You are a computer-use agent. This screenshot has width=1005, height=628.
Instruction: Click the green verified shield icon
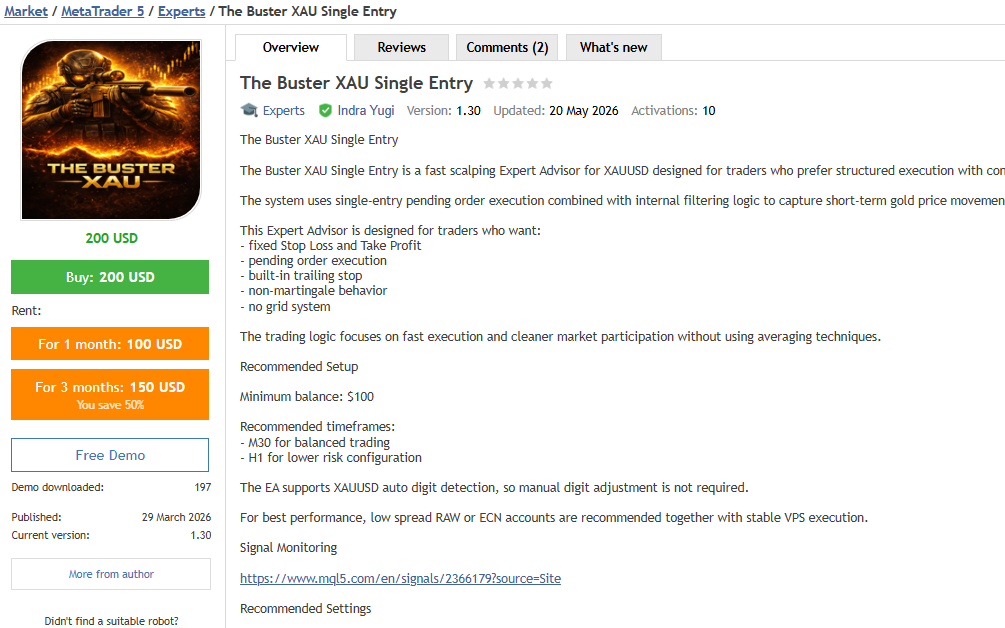(x=326, y=111)
